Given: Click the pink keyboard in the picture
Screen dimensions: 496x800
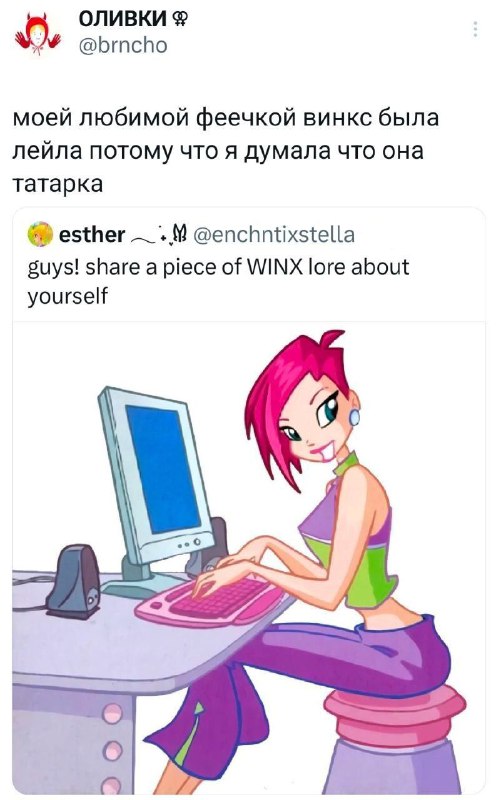Looking at the screenshot, I should pyautogui.click(x=210, y=603).
